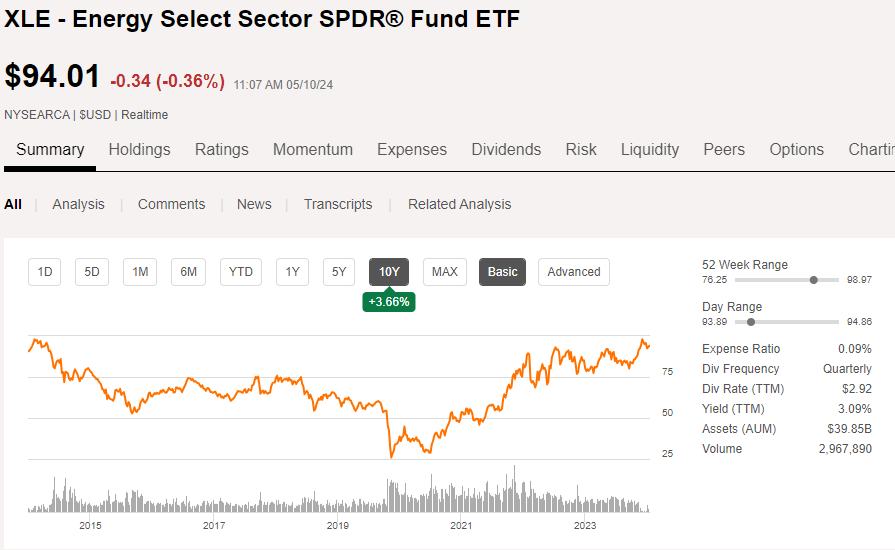This screenshot has width=895, height=550.
Task: Click the 10Y range toggle
Action: point(390,272)
